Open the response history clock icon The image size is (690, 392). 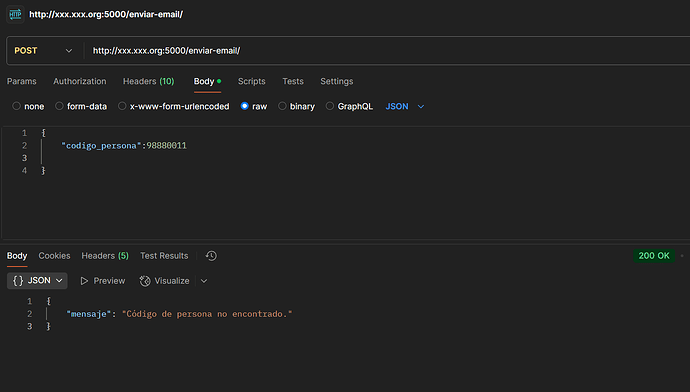[x=211, y=256]
